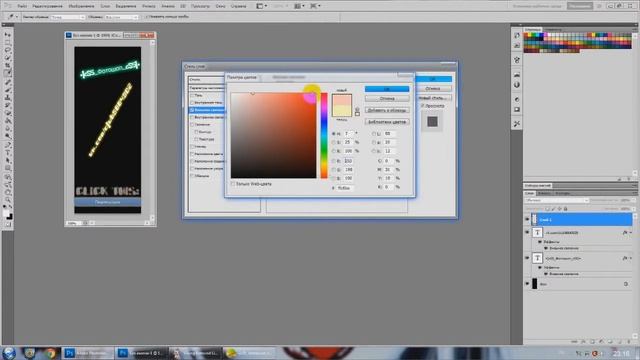
Task: Click the add layer style fx icon
Action: [x=584, y=341]
